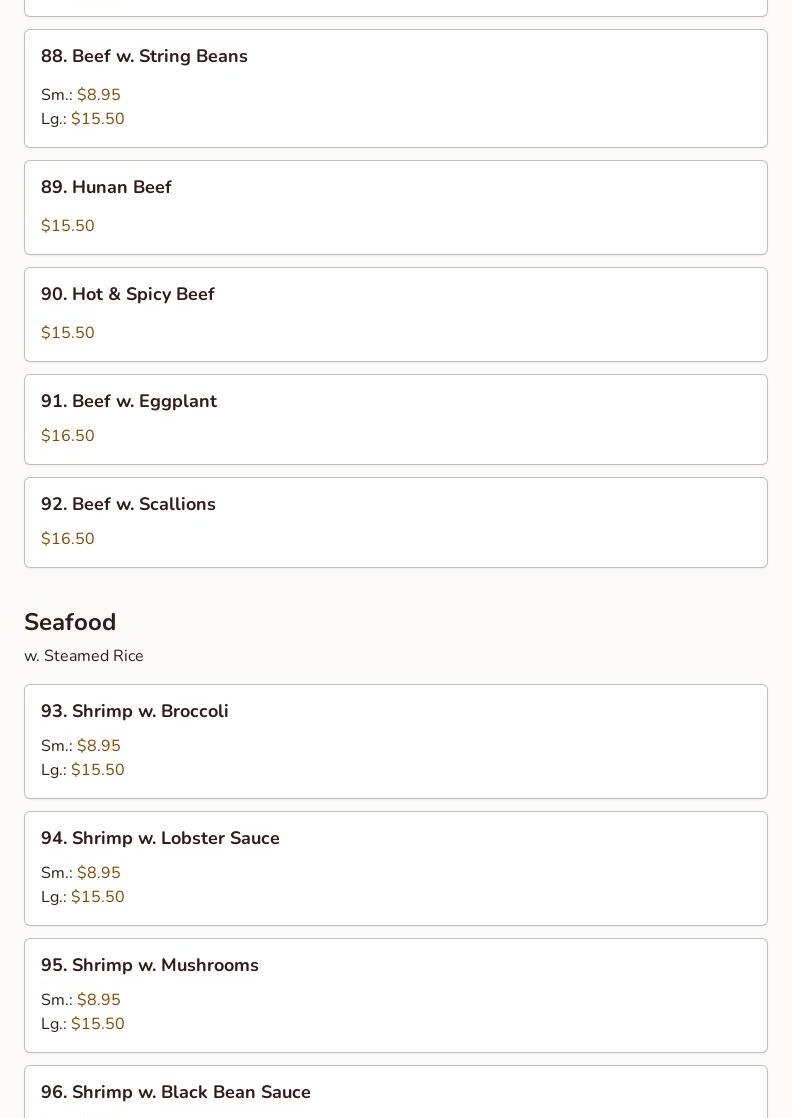Click the Beef w. Scallions price
792x1118 pixels.
[68, 539]
